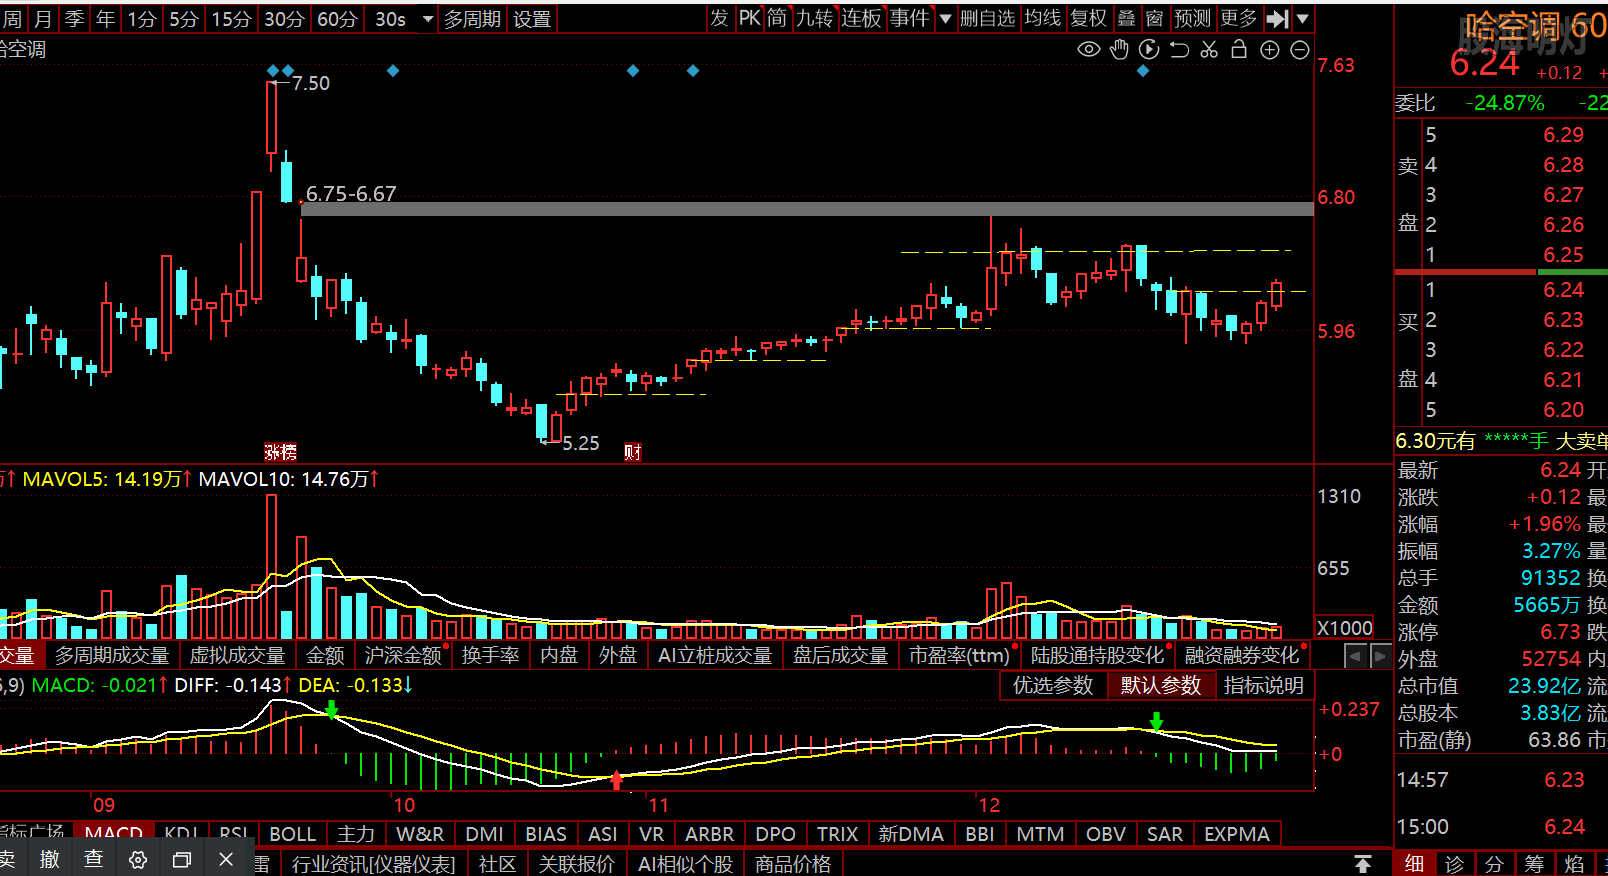Click the floating panel restore window icon
Image resolution: width=1608 pixels, height=876 pixels.
182,859
